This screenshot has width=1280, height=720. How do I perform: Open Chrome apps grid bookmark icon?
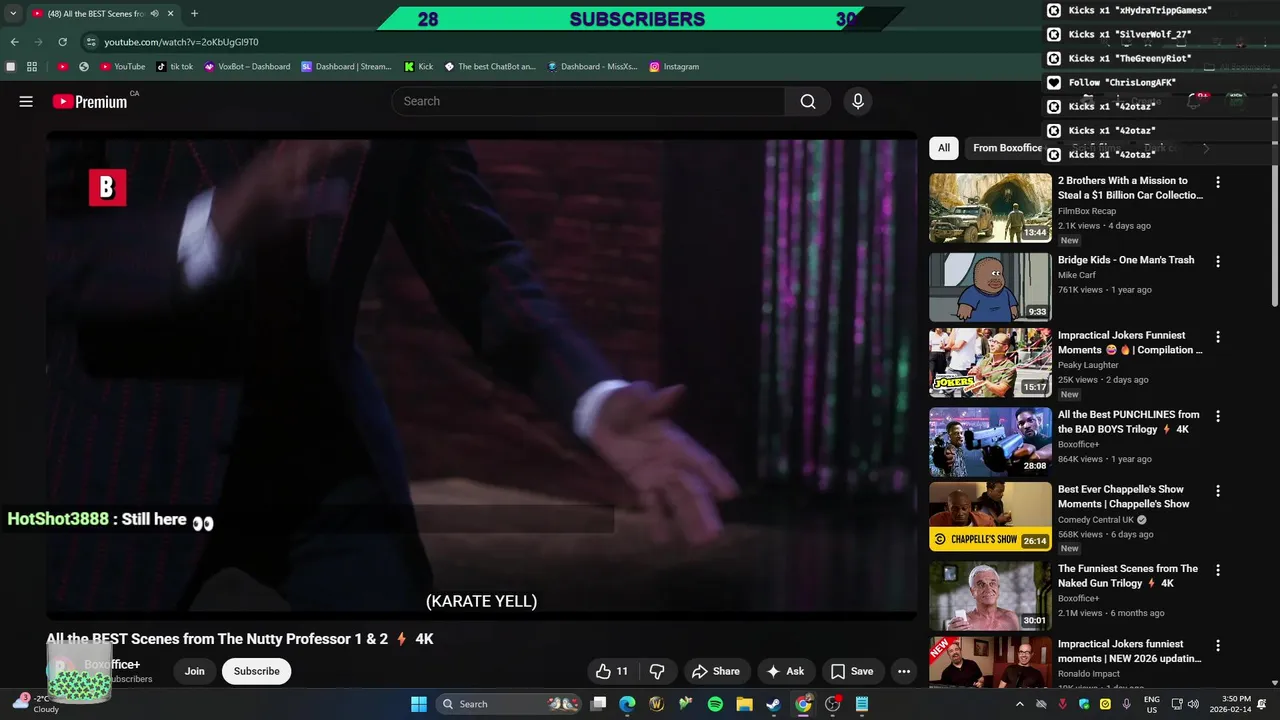(x=32, y=67)
